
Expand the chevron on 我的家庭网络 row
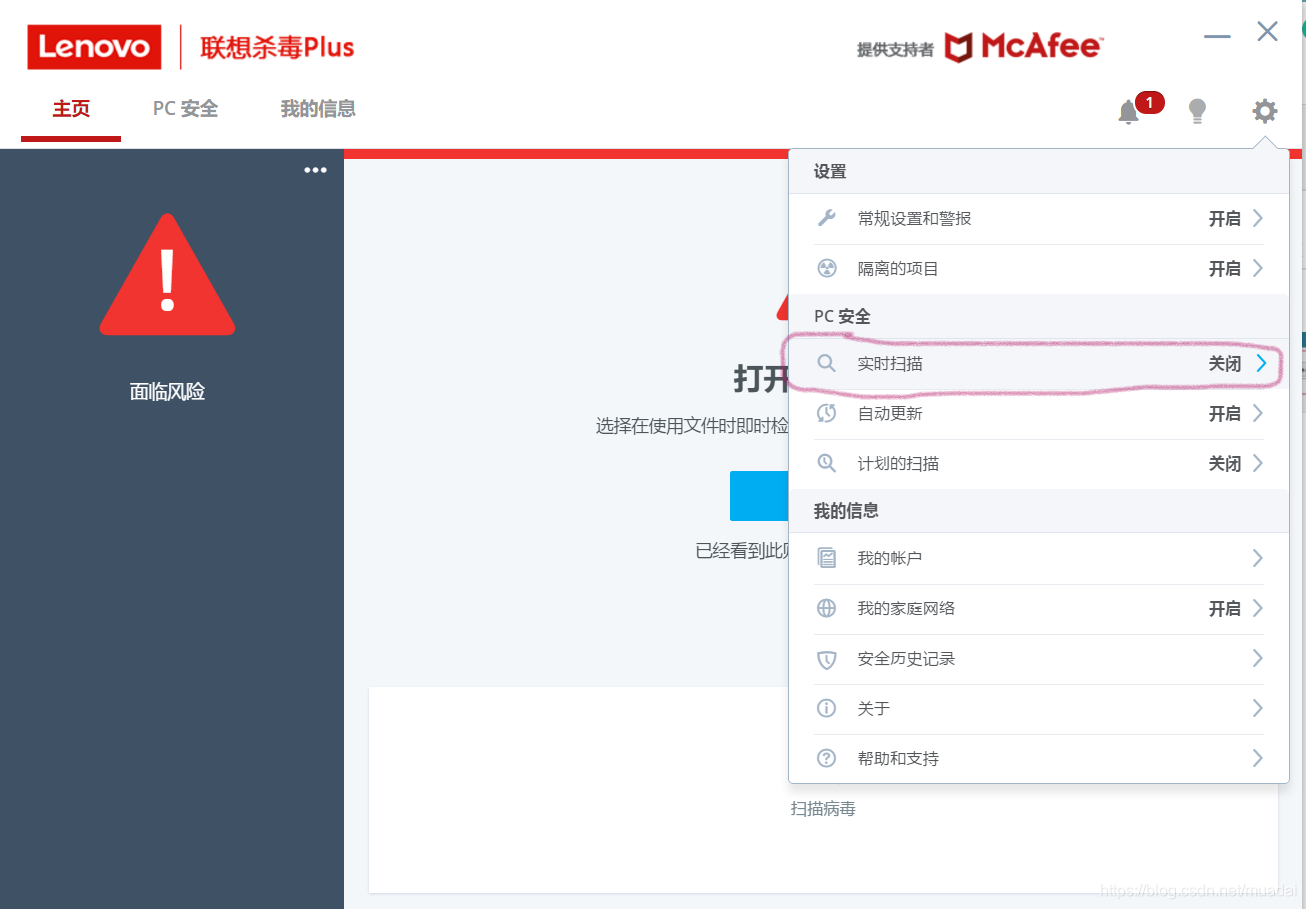tap(1258, 608)
